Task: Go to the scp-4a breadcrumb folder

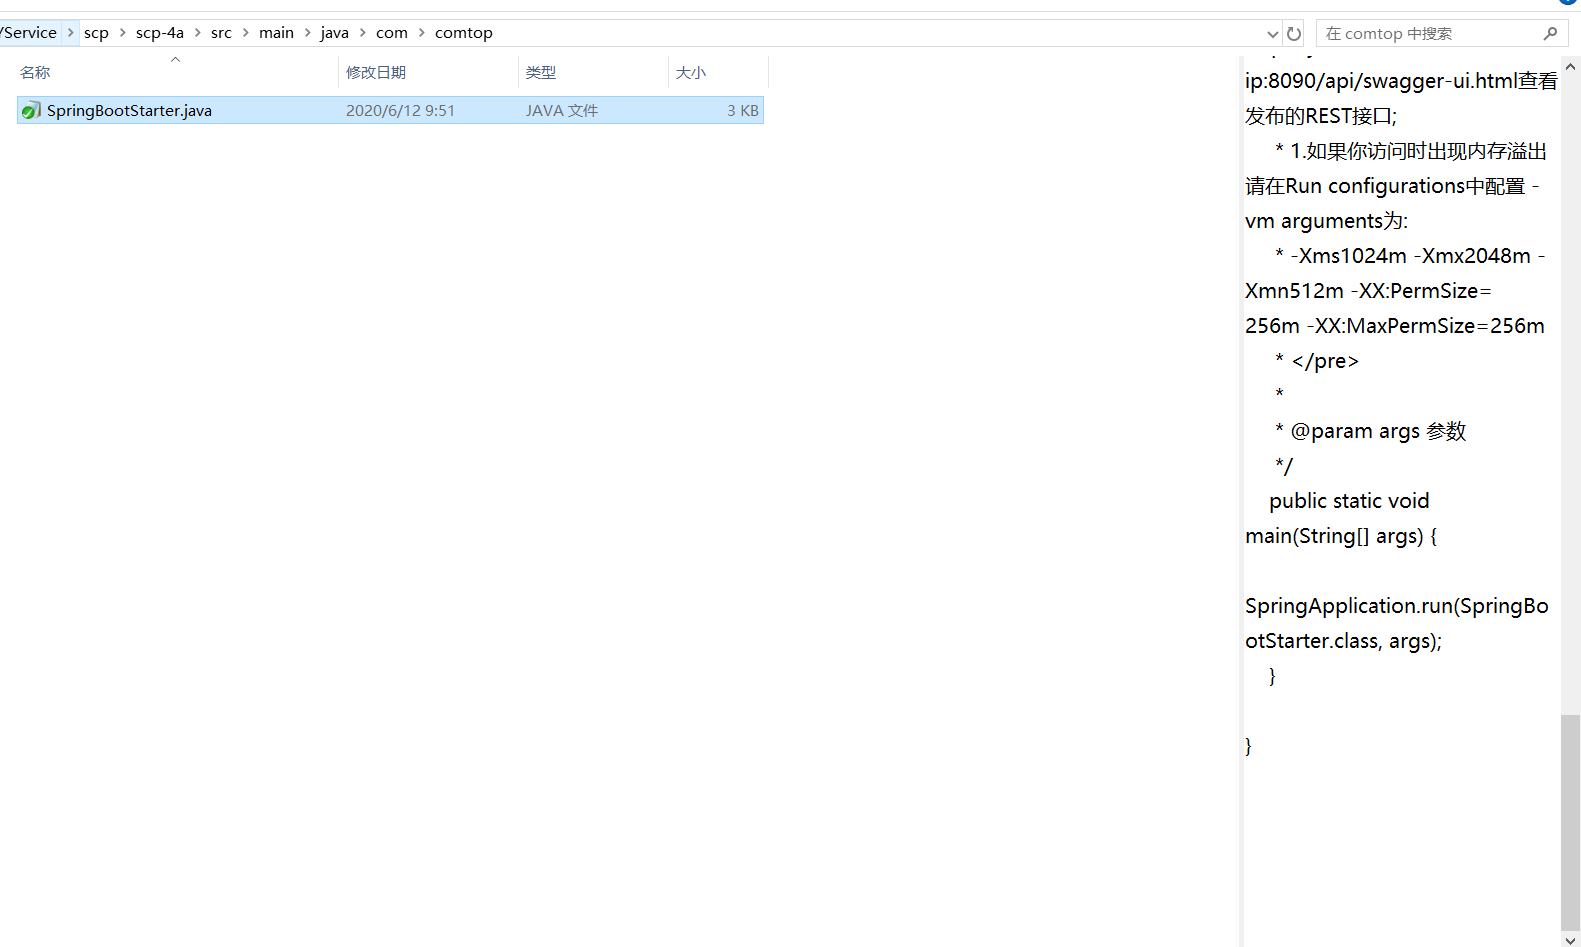Action: coord(160,32)
